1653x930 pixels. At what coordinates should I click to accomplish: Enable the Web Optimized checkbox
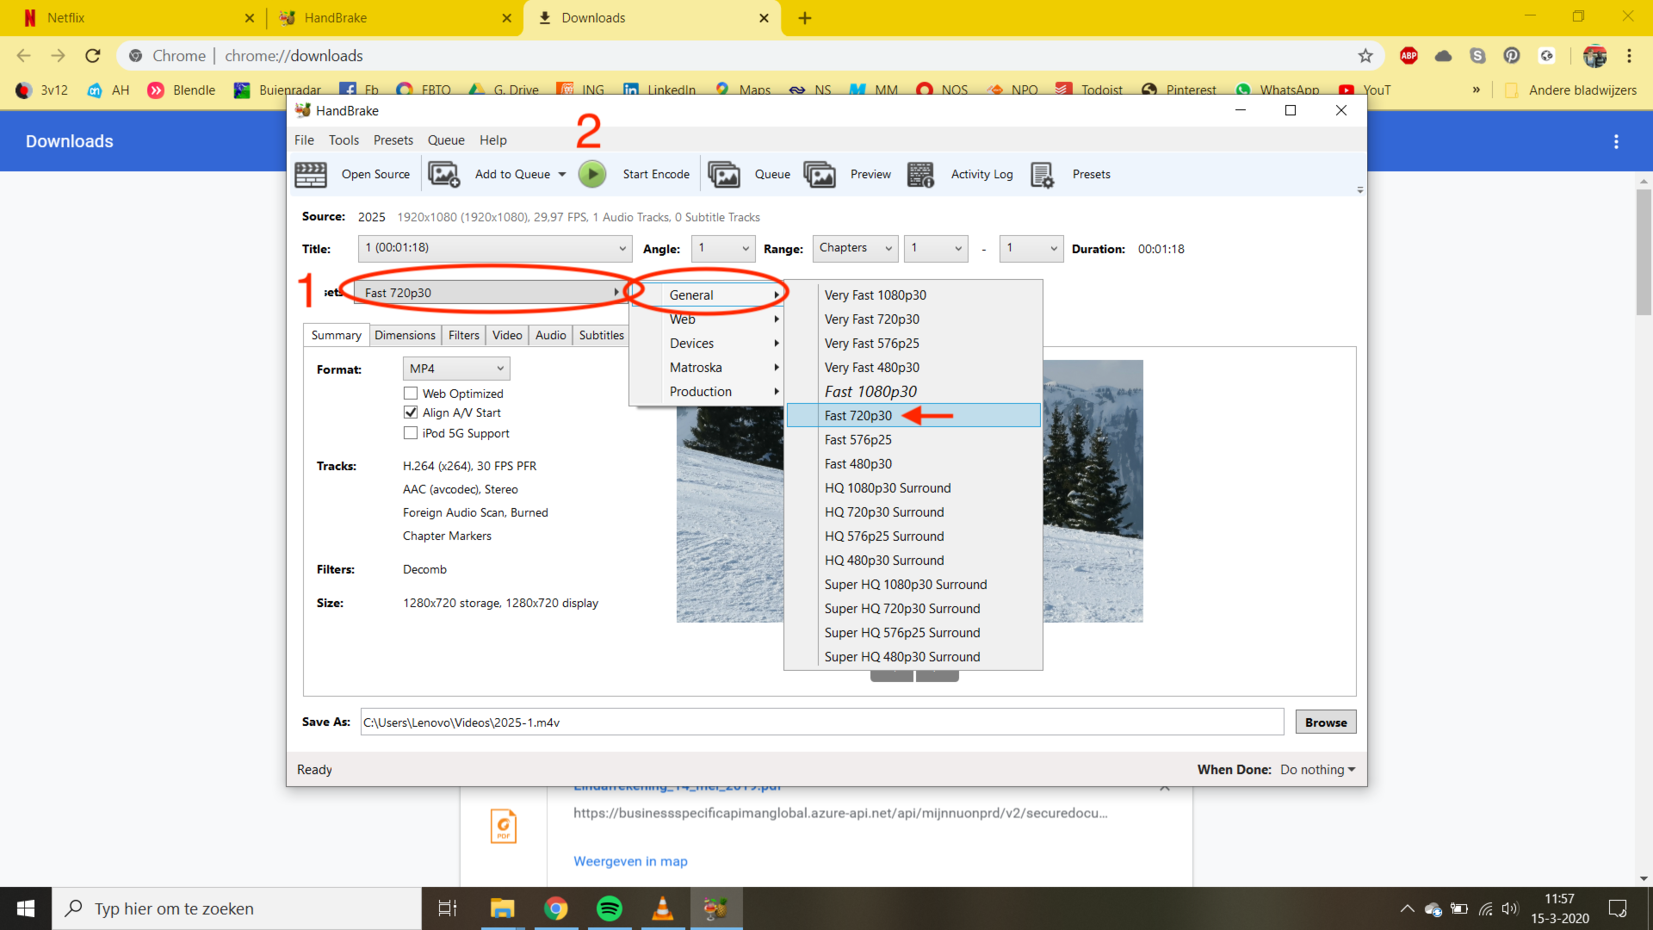click(x=411, y=393)
